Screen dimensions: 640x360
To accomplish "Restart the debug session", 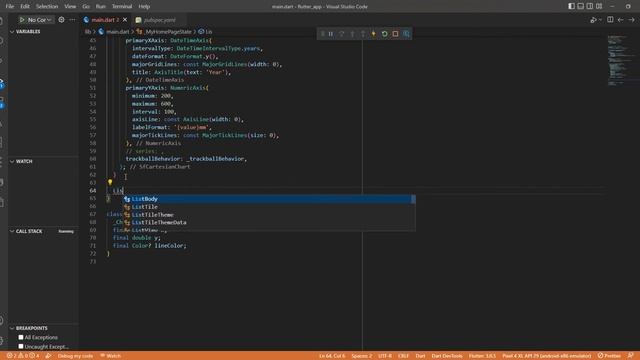I will [x=384, y=34].
